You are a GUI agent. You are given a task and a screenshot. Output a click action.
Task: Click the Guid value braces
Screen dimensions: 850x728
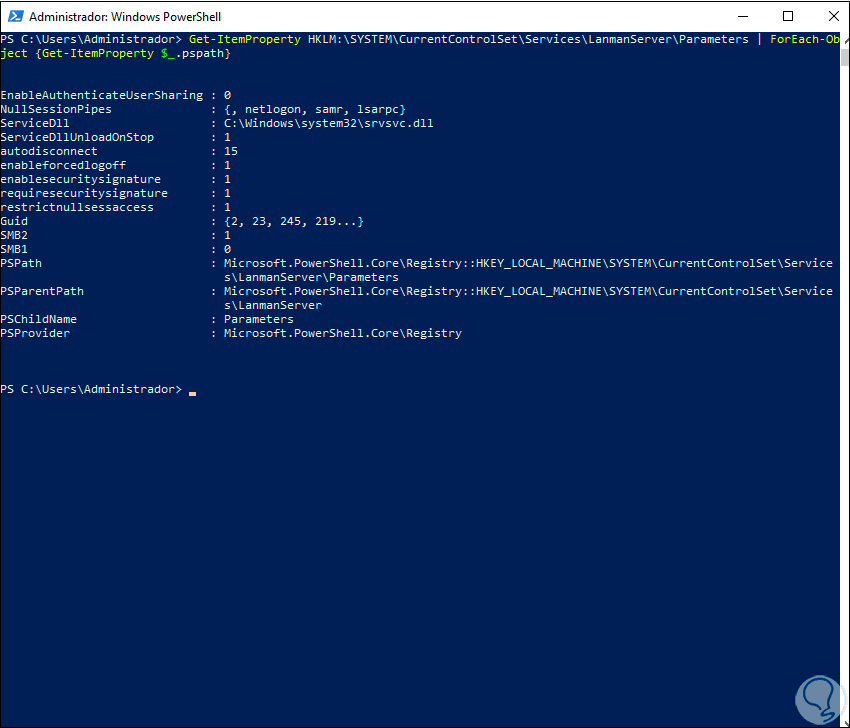click(294, 221)
